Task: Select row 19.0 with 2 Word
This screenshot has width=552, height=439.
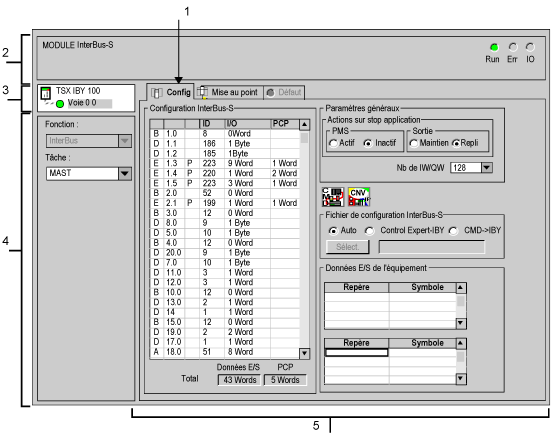Action: point(225,332)
